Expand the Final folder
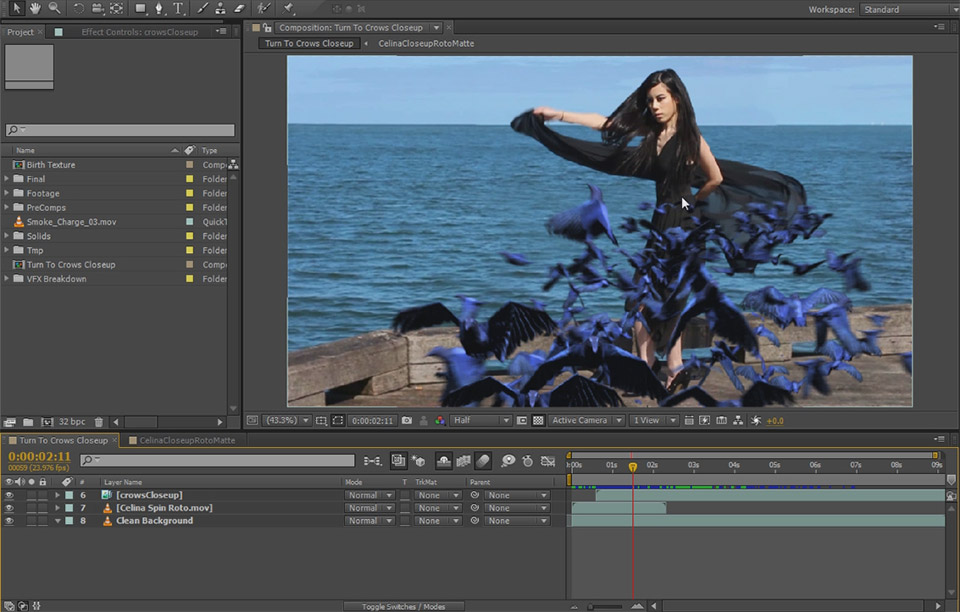The width and height of the screenshot is (960, 612). click(x=6, y=179)
